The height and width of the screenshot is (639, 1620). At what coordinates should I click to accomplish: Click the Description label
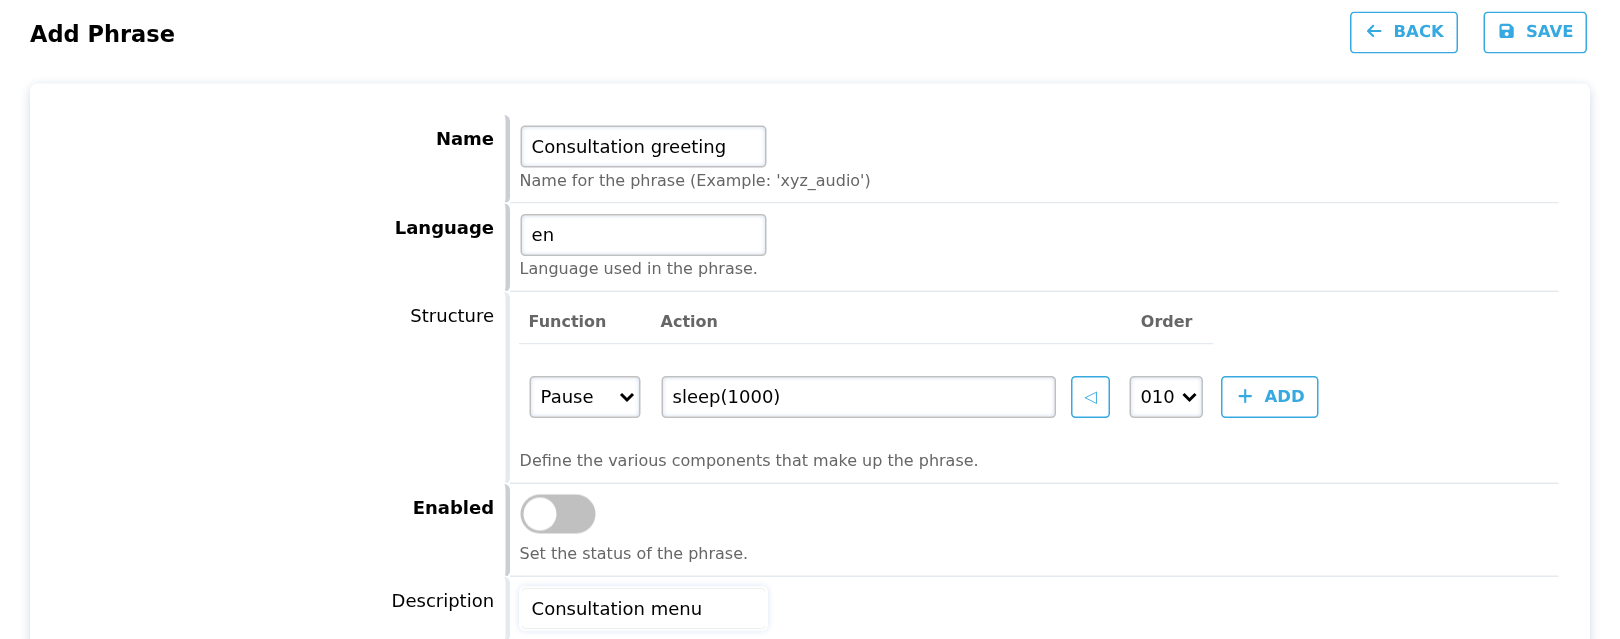click(443, 601)
